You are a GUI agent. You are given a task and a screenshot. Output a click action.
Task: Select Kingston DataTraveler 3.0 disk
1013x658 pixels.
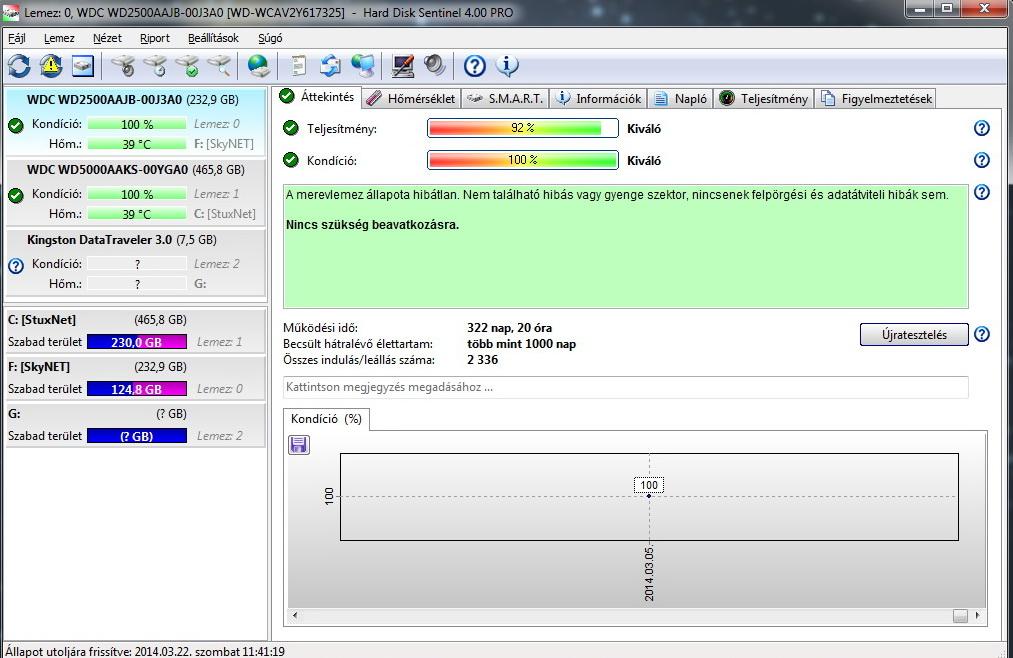tap(134, 262)
